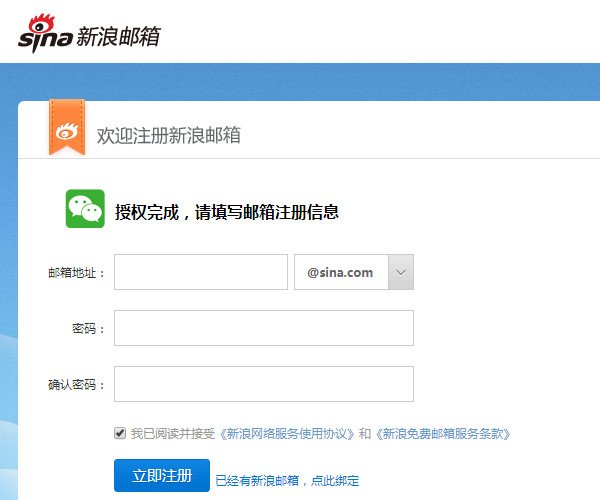Click the 欢迎注册新浪邮箱 heading text
The image size is (600, 500).
coord(168,135)
